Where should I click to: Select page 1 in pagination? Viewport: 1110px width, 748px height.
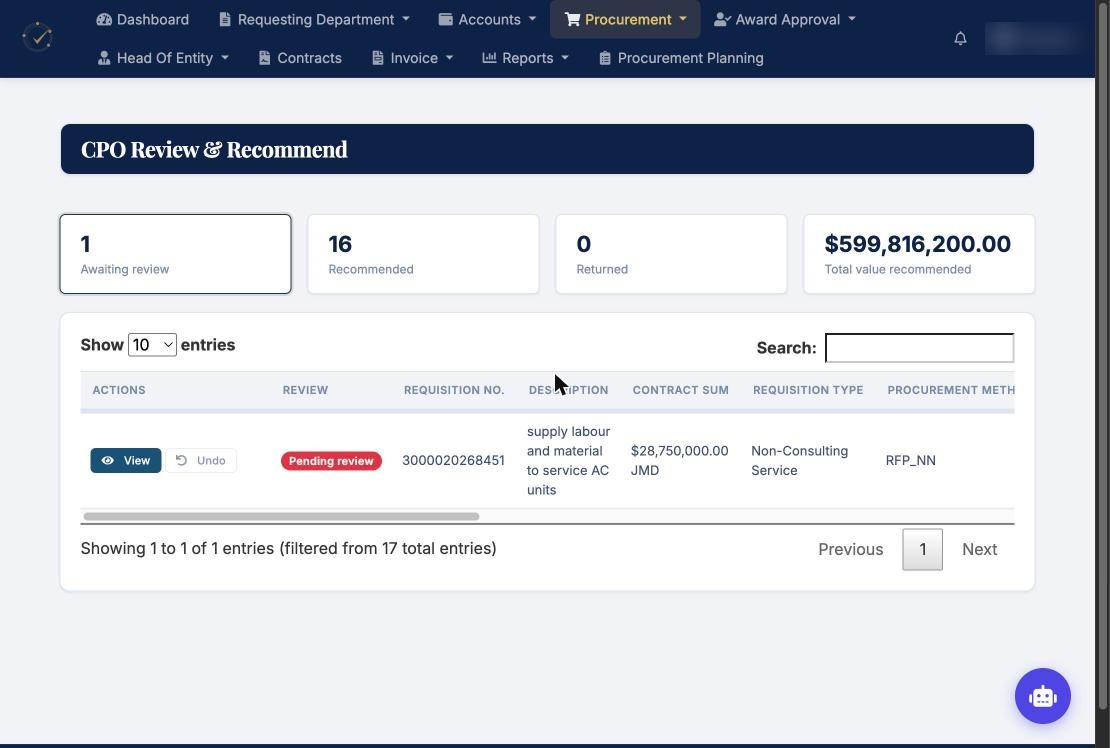point(922,549)
